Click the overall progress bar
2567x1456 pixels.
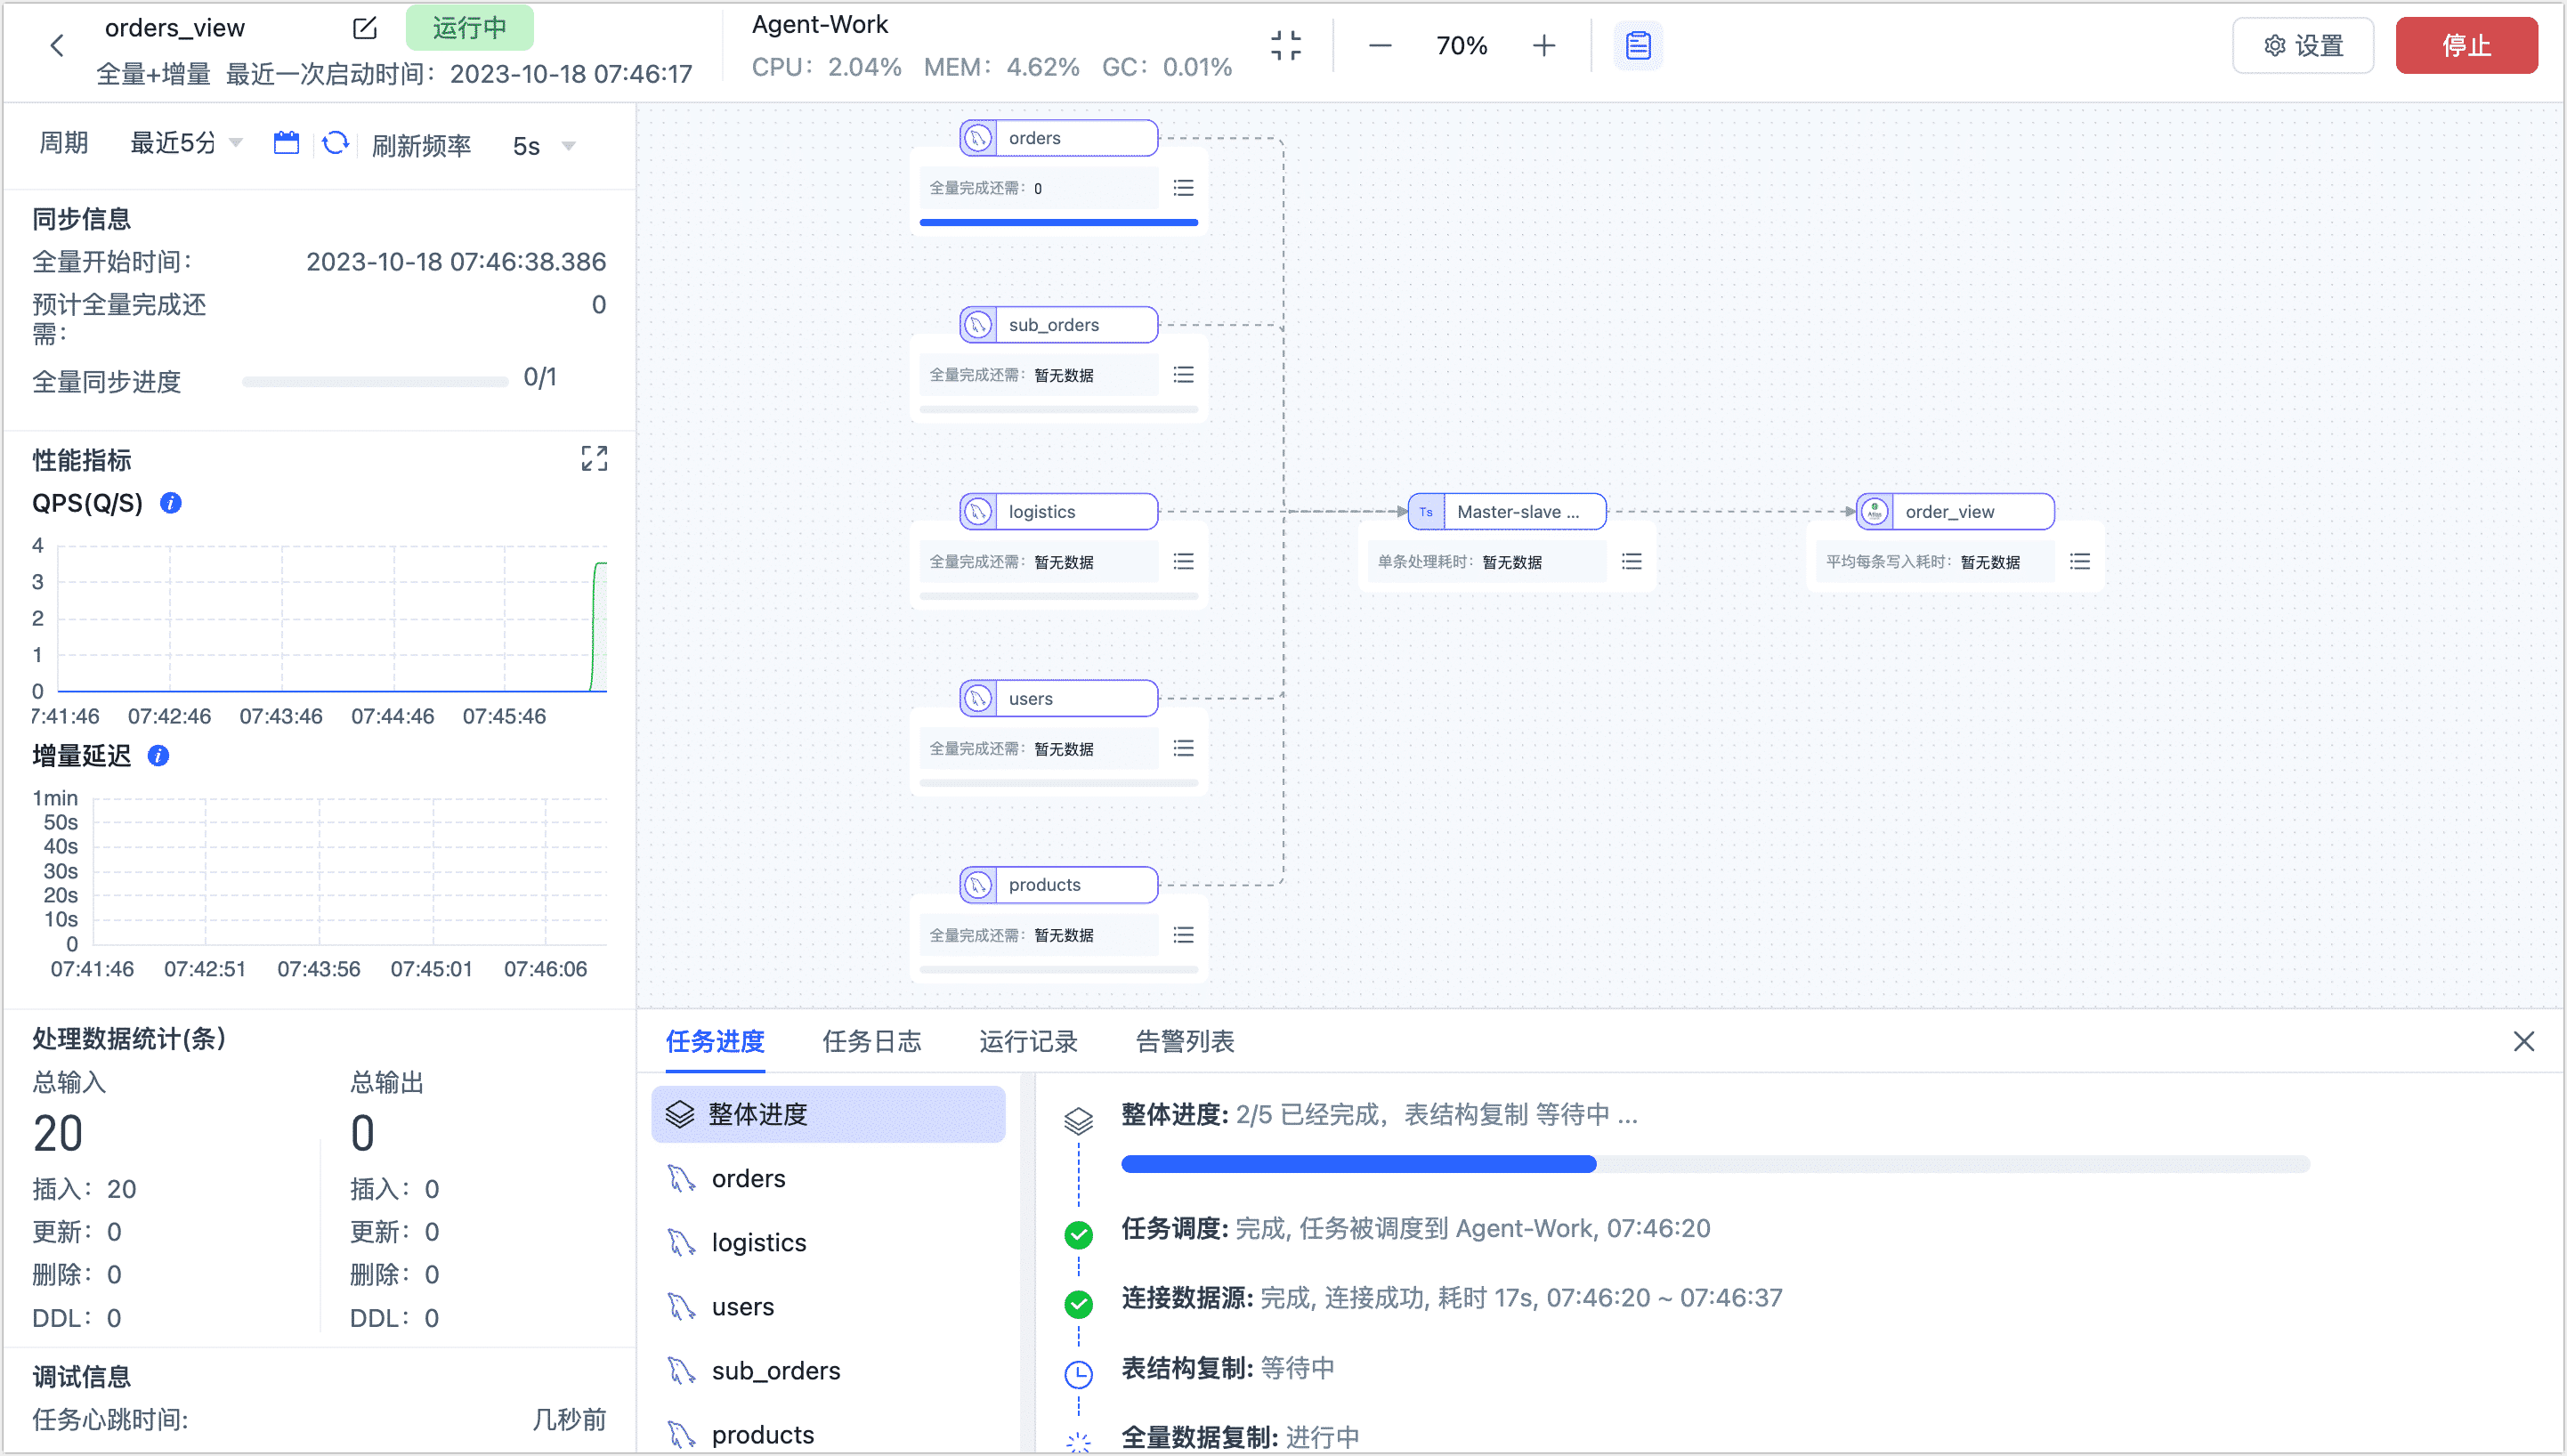coord(1715,1164)
